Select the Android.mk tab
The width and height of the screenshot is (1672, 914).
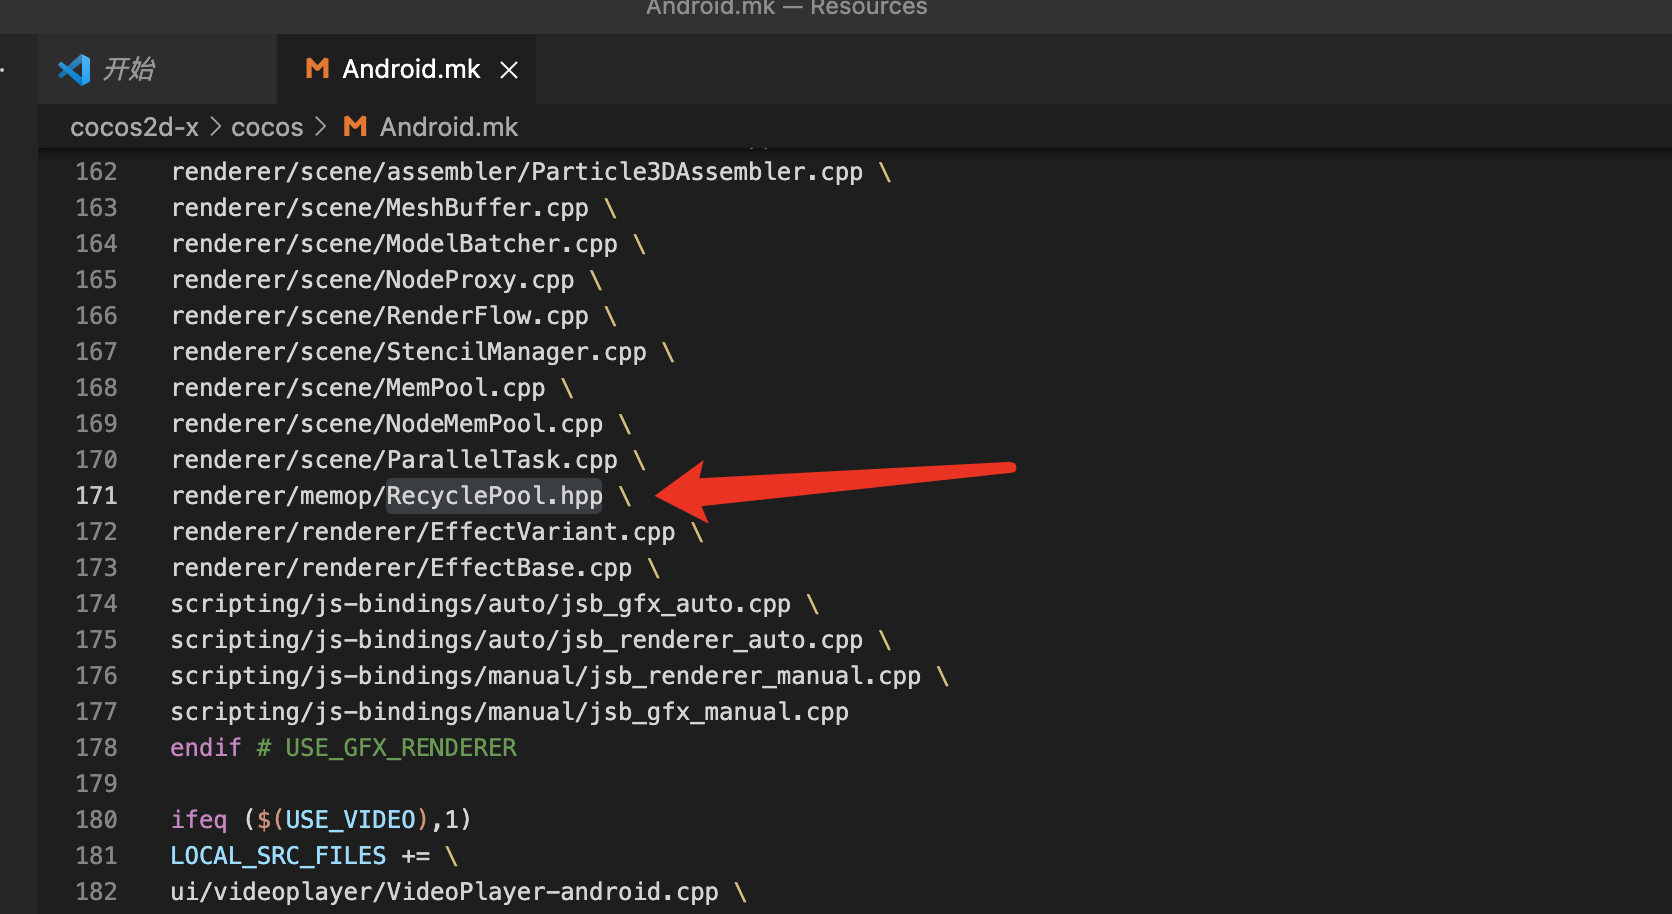point(410,69)
